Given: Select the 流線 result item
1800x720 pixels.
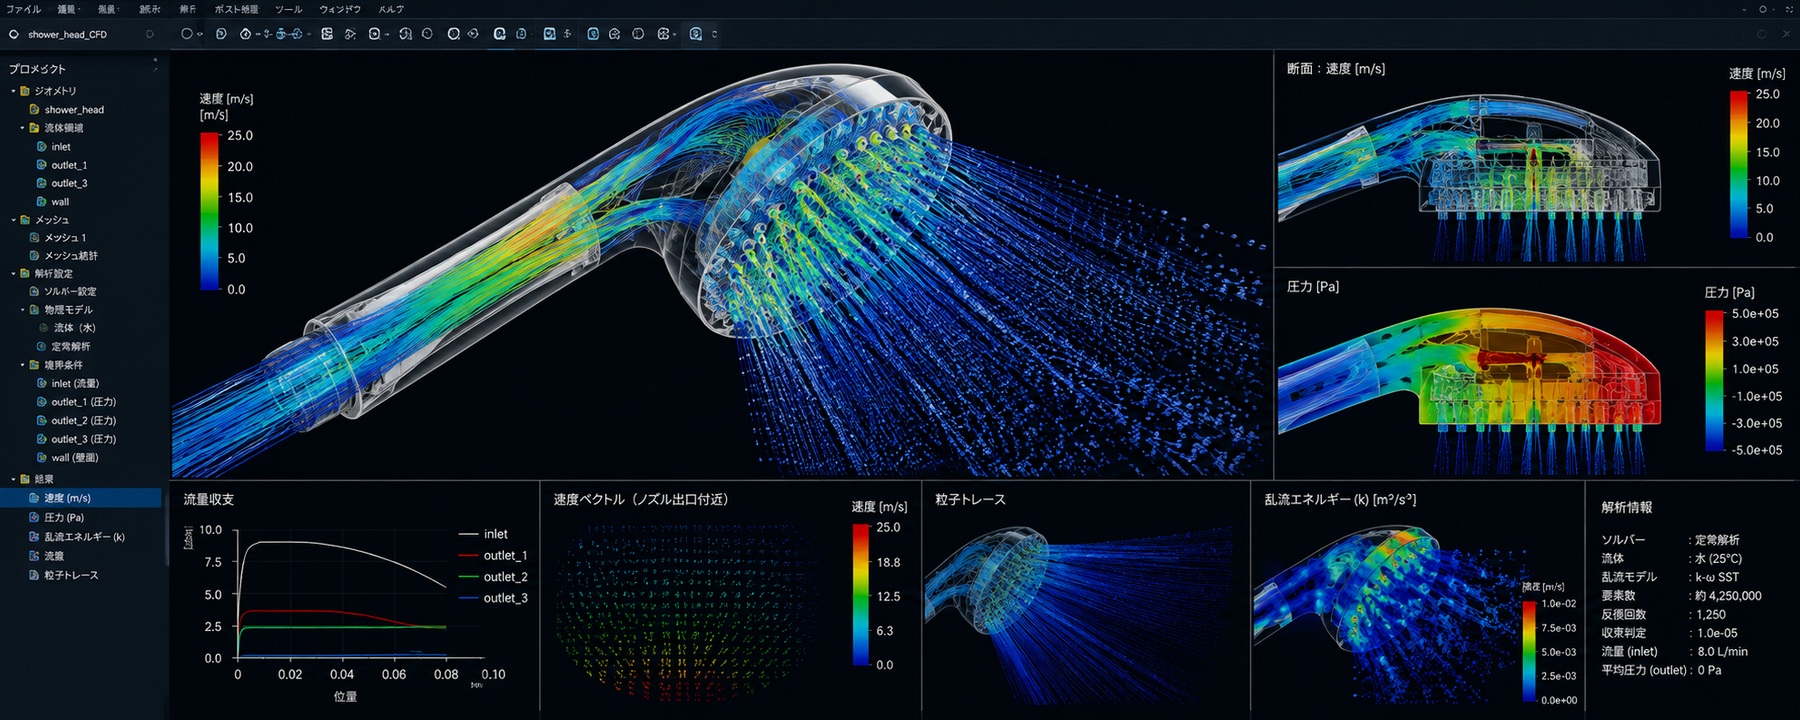Looking at the screenshot, I should (54, 556).
